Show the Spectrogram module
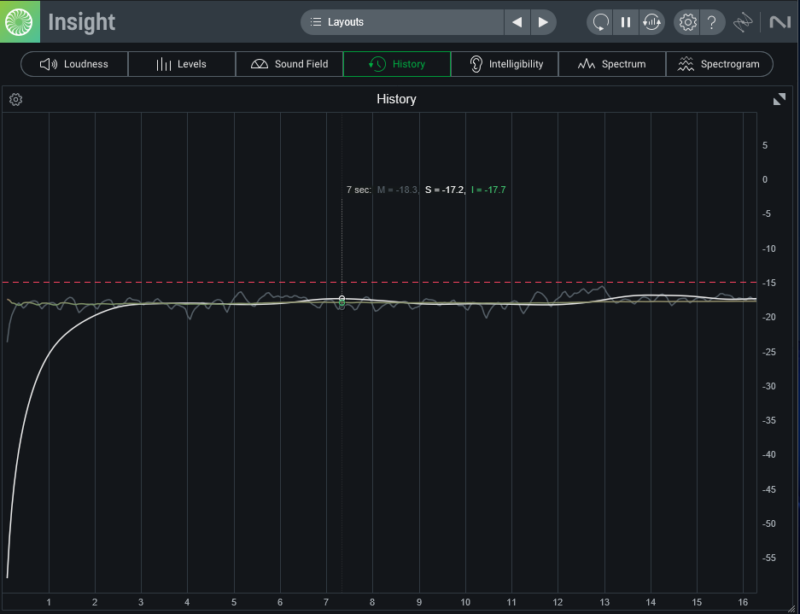 (719, 64)
